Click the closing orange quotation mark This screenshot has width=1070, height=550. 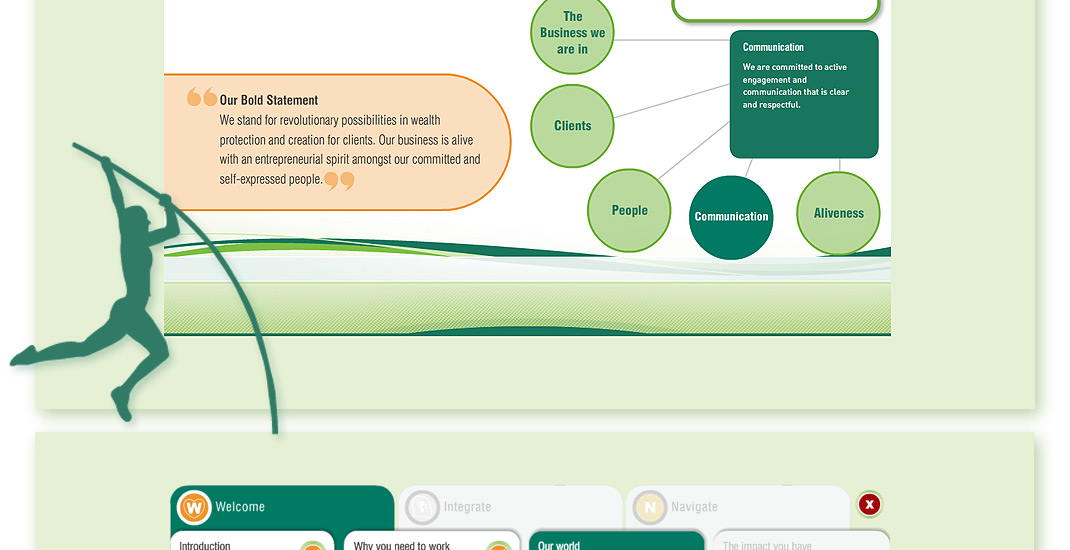point(339,181)
